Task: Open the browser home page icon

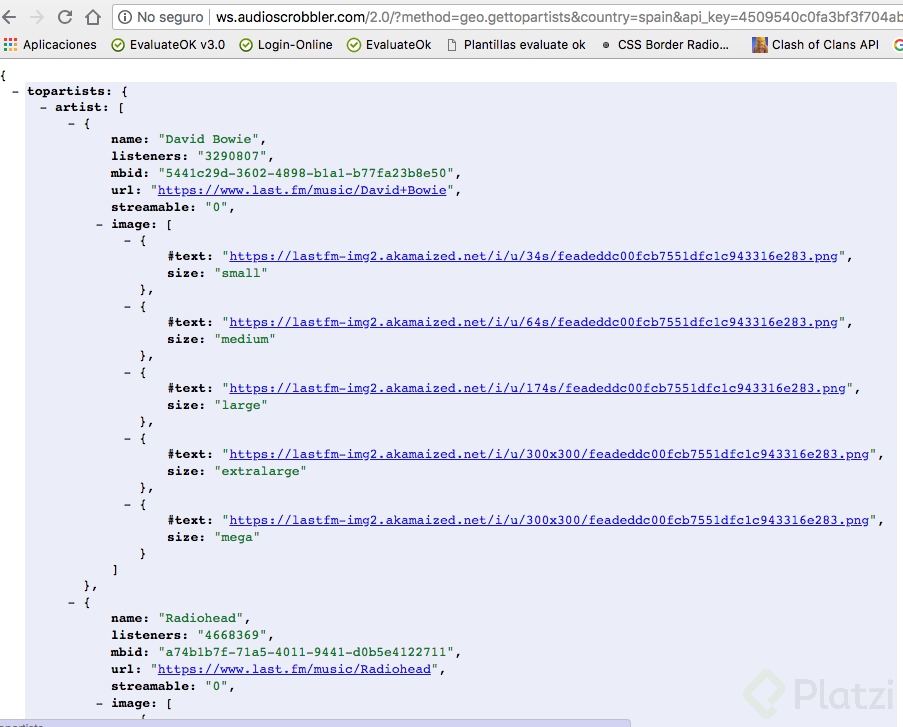Action: coord(93,17)
